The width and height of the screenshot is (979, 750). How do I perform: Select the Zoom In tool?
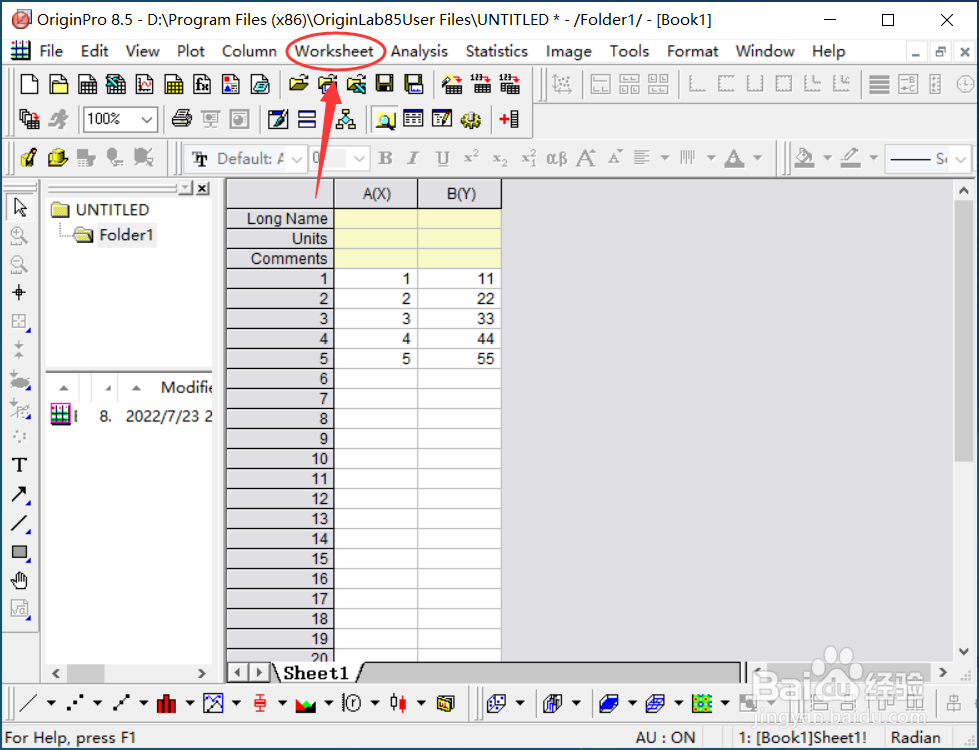pyautogui.click(x=19, y=235)
